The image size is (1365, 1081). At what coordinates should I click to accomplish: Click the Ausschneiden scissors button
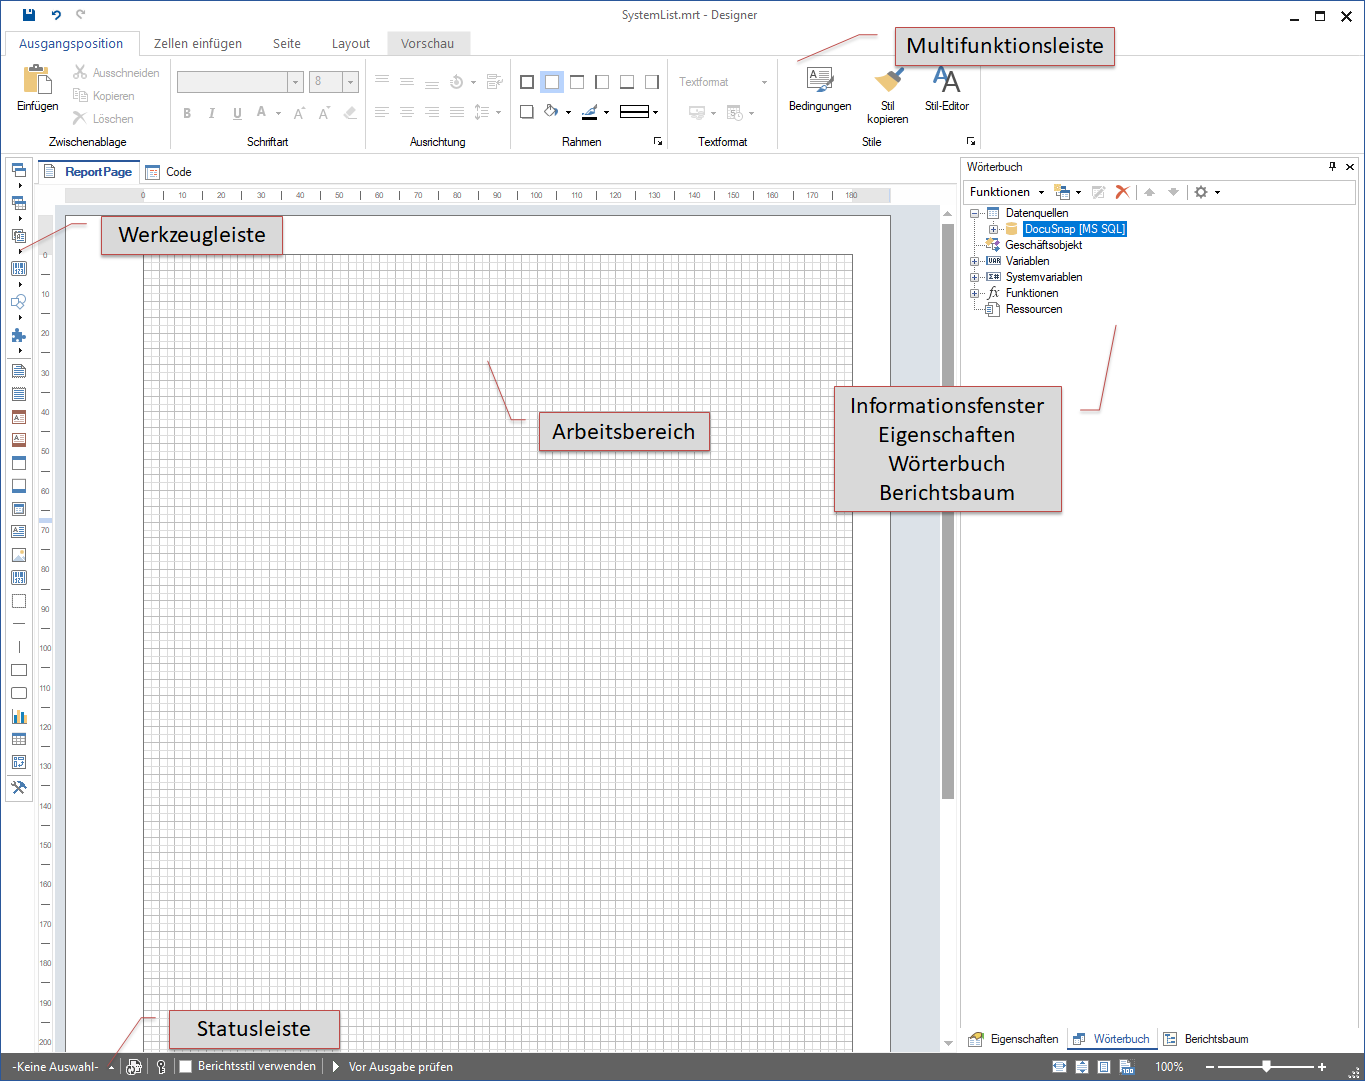pos(117,73)
